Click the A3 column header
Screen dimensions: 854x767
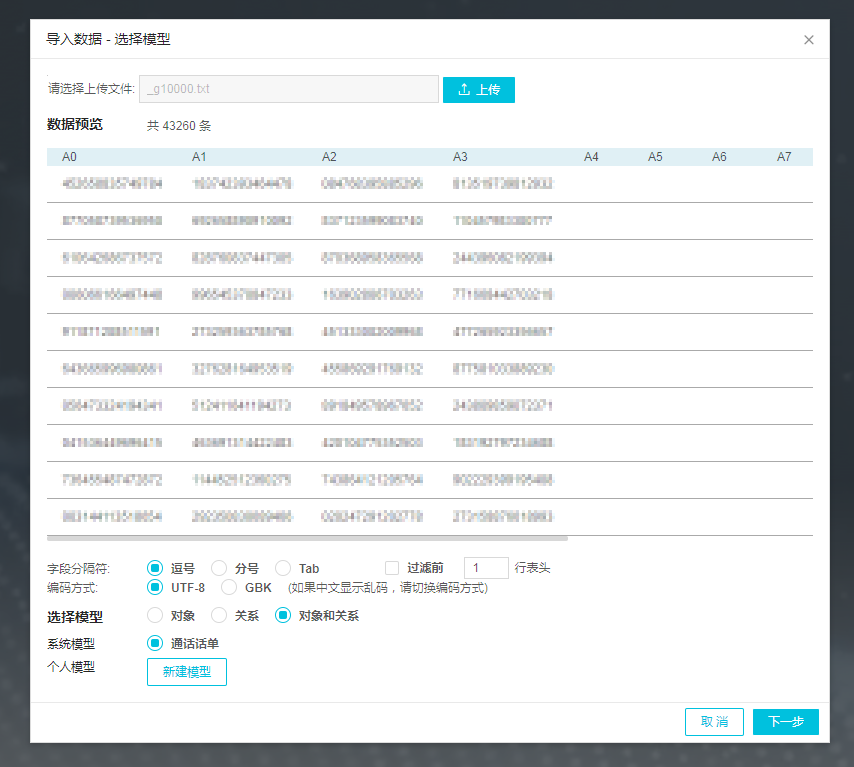[x=460, y=157]
